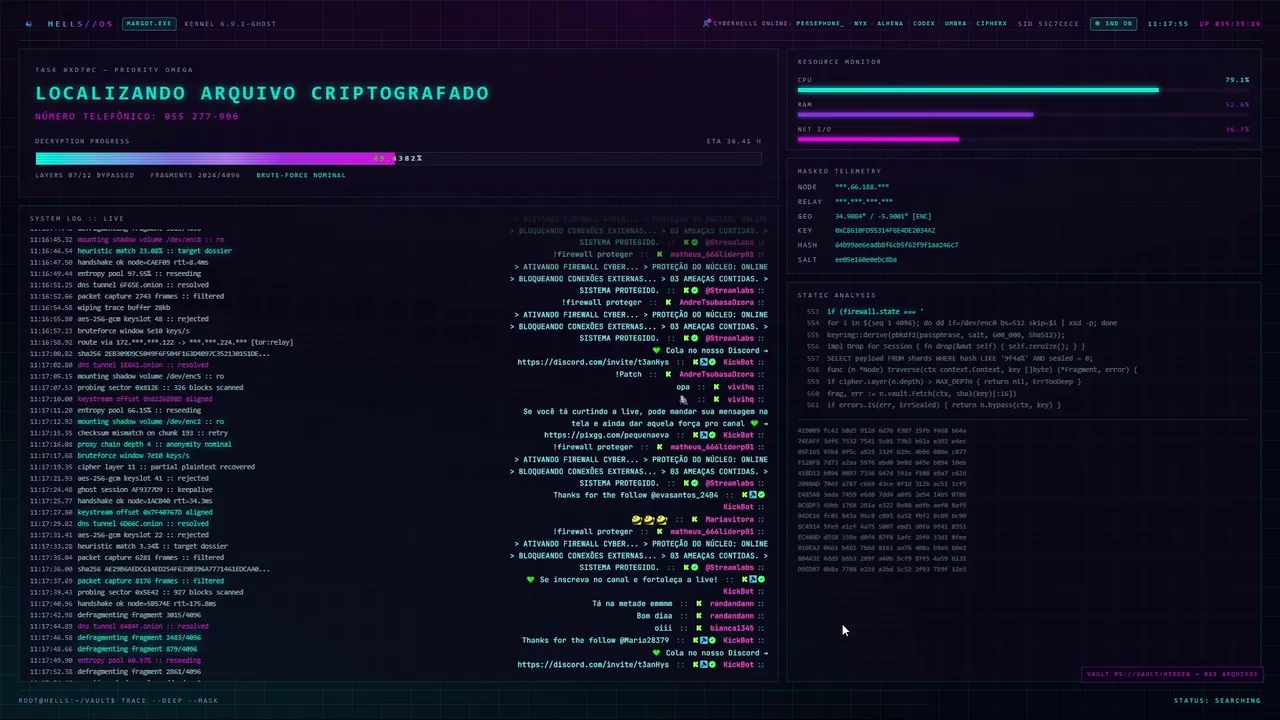Click the SID 53C7CECE session ID

pos(1048,23)
